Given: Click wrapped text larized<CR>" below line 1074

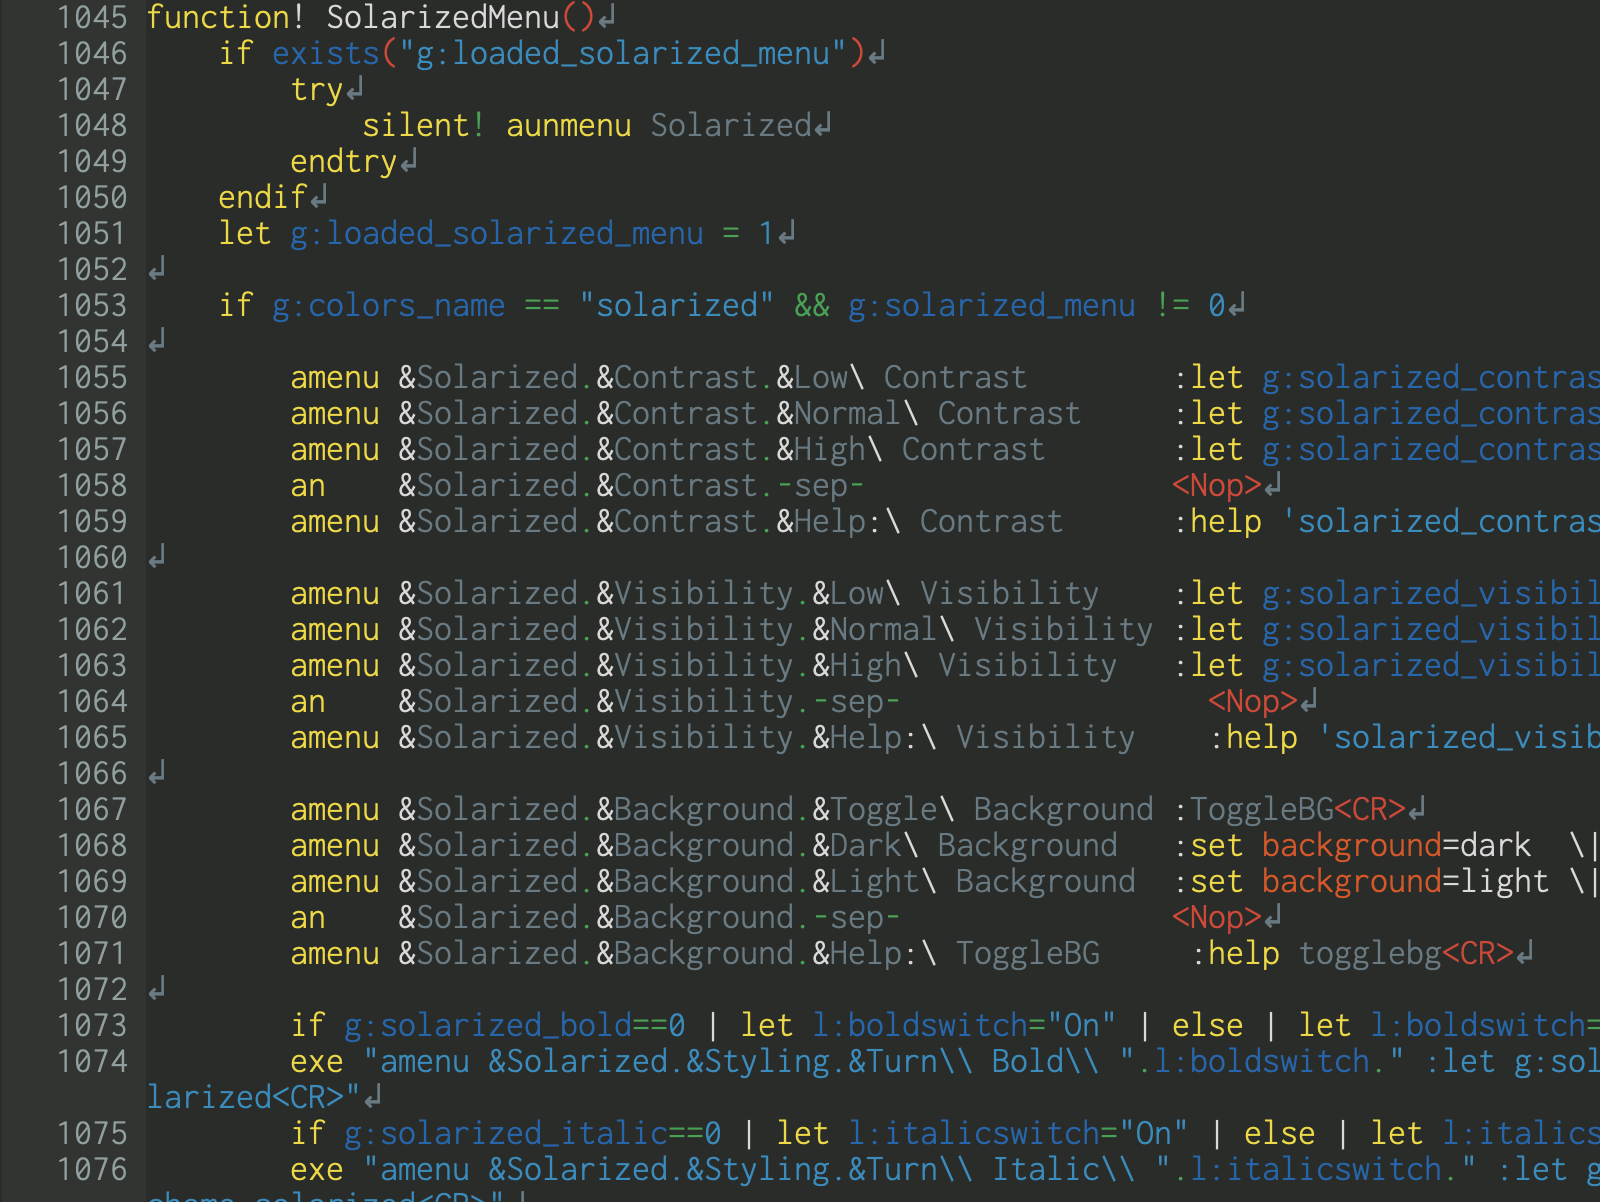Looking at the screenshot, I should (254, 1097).
